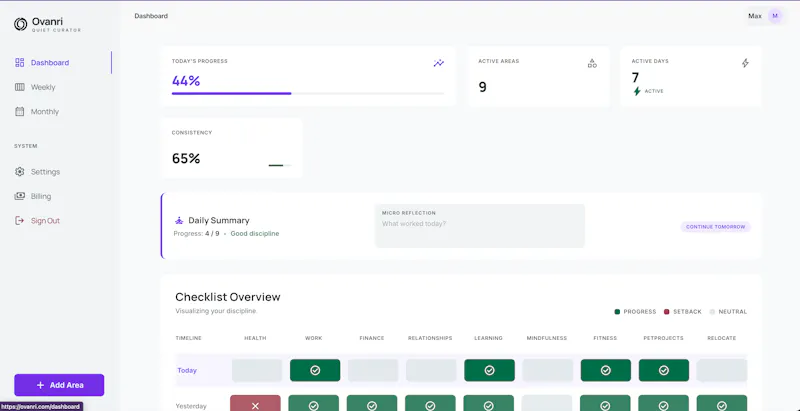The height and width of the screenshot is (411, 800).
Task: Click the Setback legend red swatch
Action: 666,312
